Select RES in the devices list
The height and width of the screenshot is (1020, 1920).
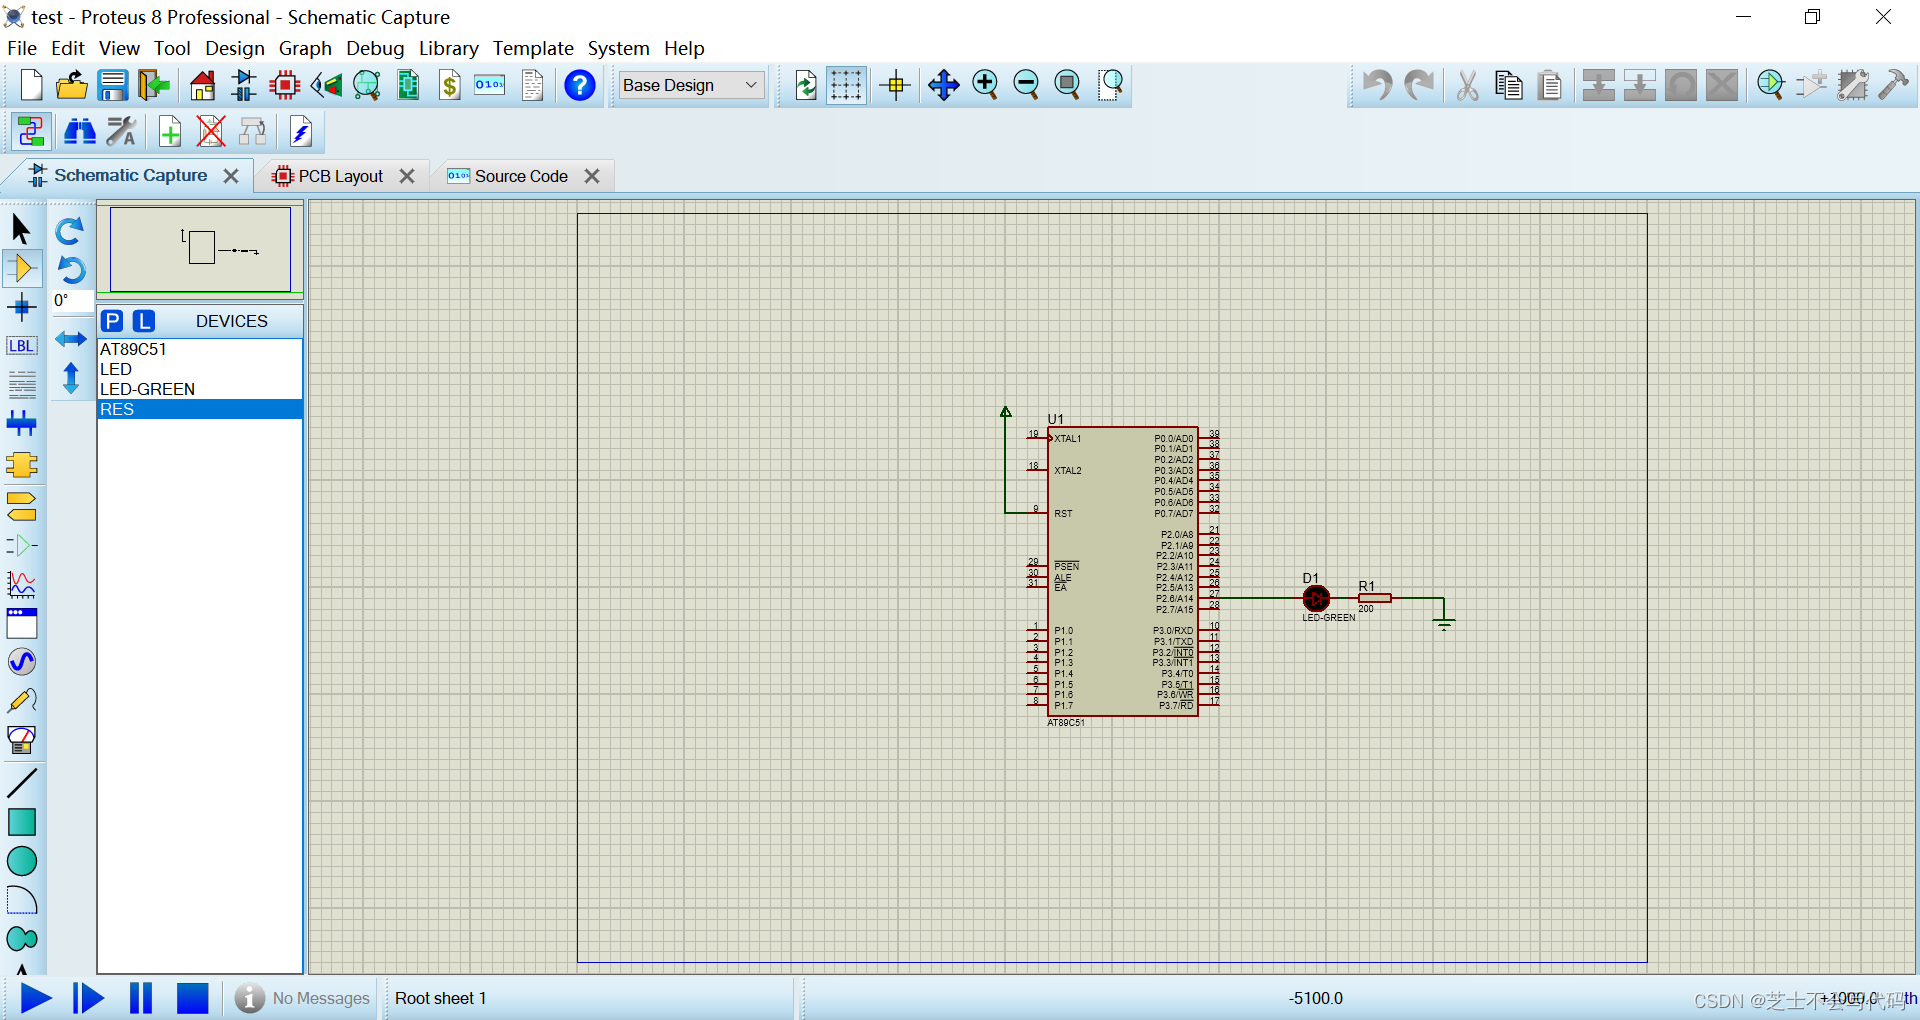point(200,409)
